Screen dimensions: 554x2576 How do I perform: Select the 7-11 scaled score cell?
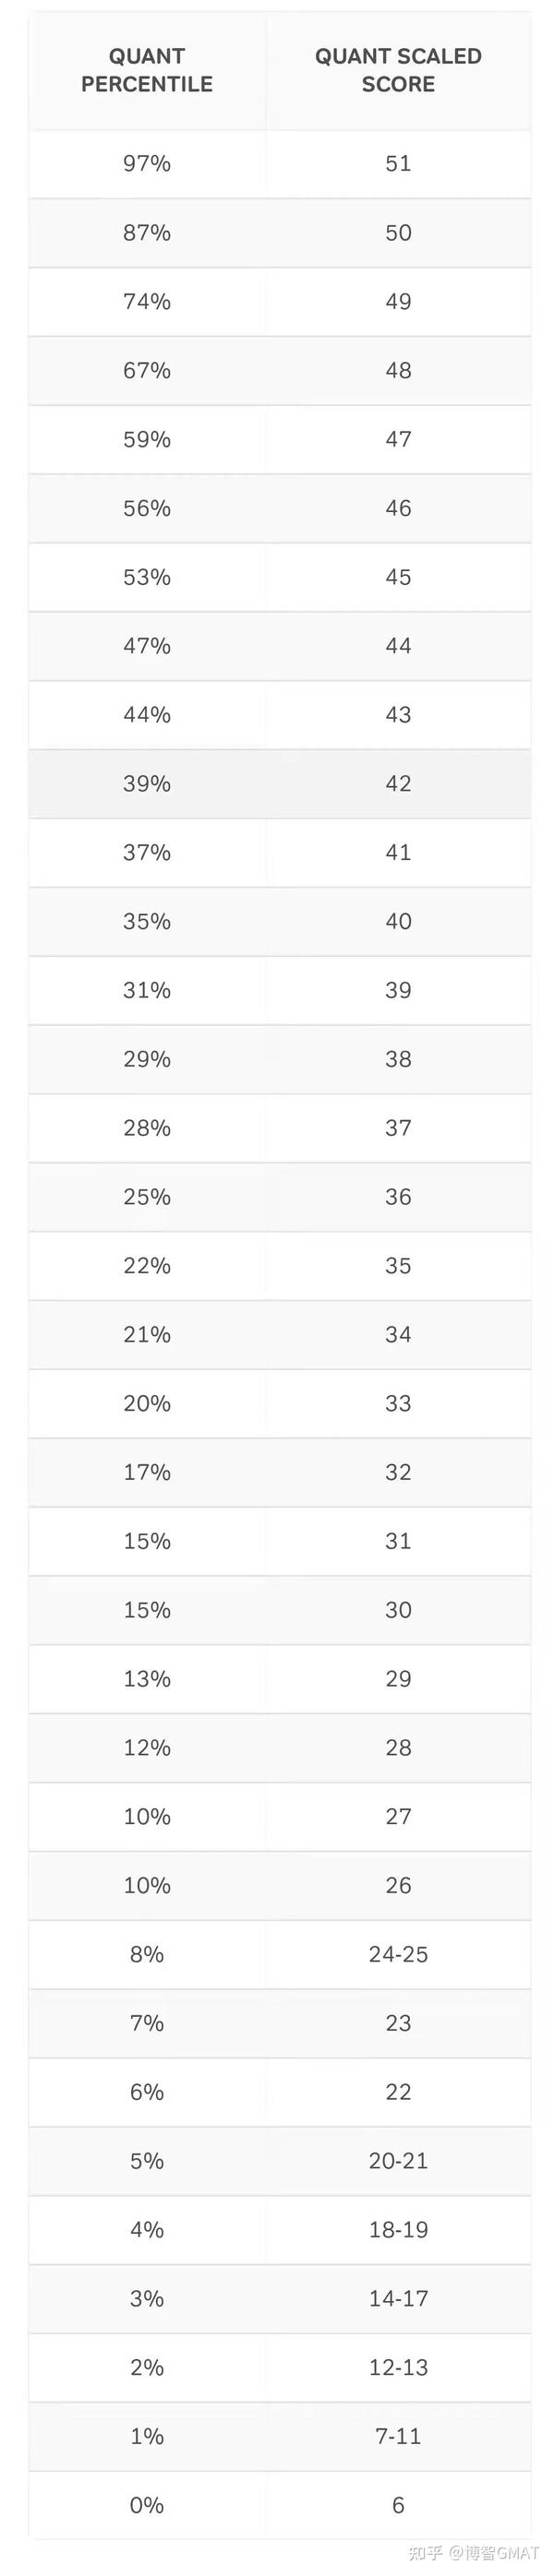click(398, 2437)
